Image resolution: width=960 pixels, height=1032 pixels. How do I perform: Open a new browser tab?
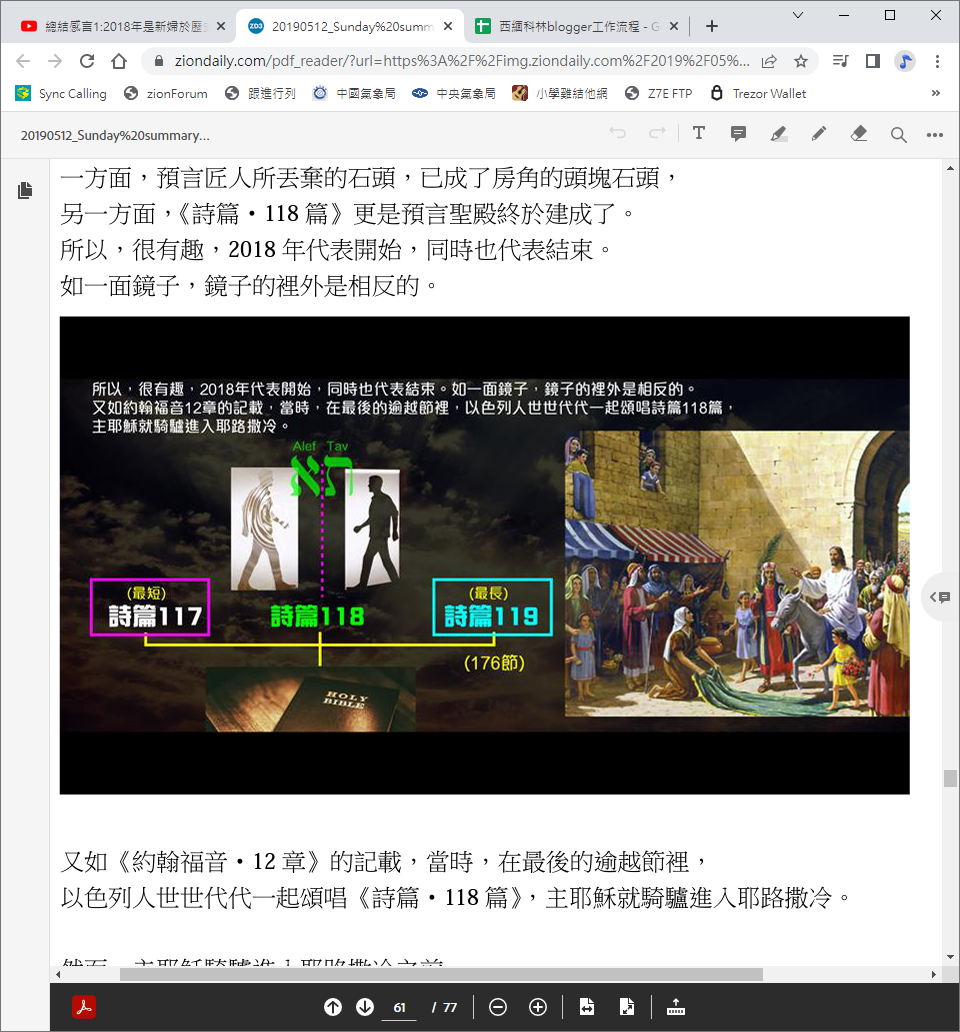(x=711, y=26)
